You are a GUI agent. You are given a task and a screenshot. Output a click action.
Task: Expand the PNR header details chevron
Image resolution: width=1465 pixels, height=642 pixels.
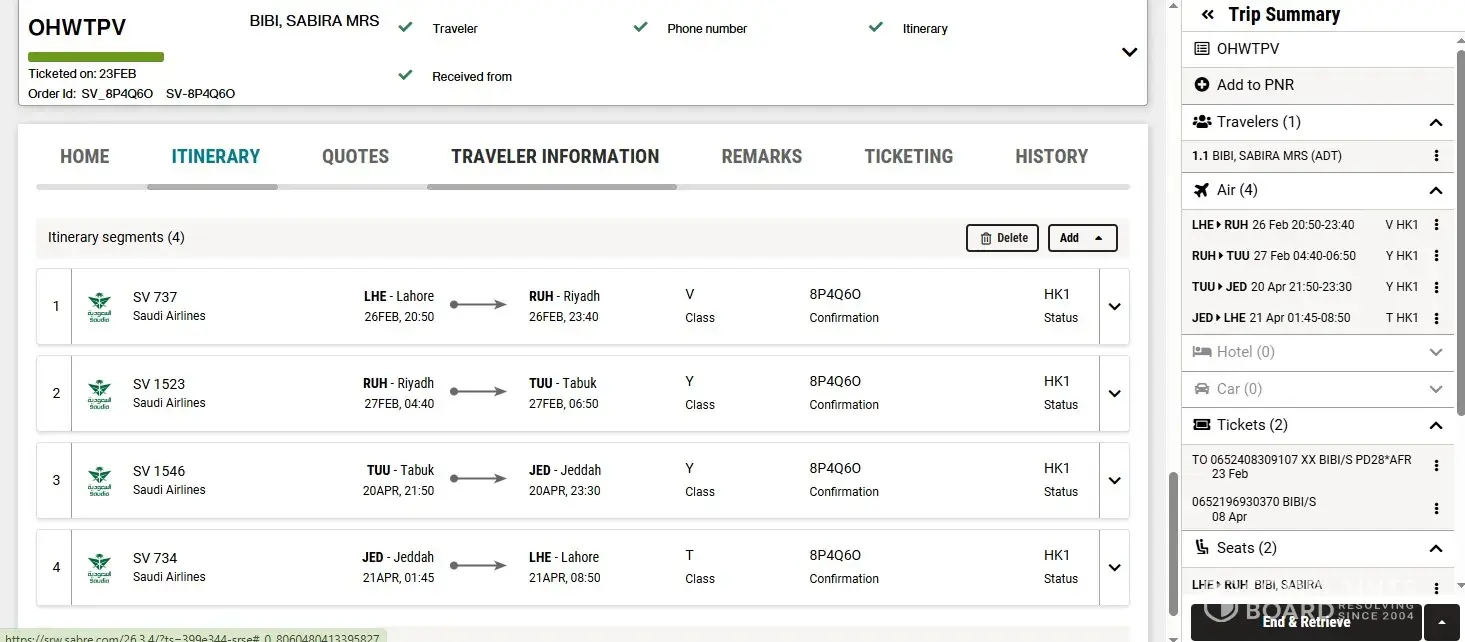[x=1129, y=52]
